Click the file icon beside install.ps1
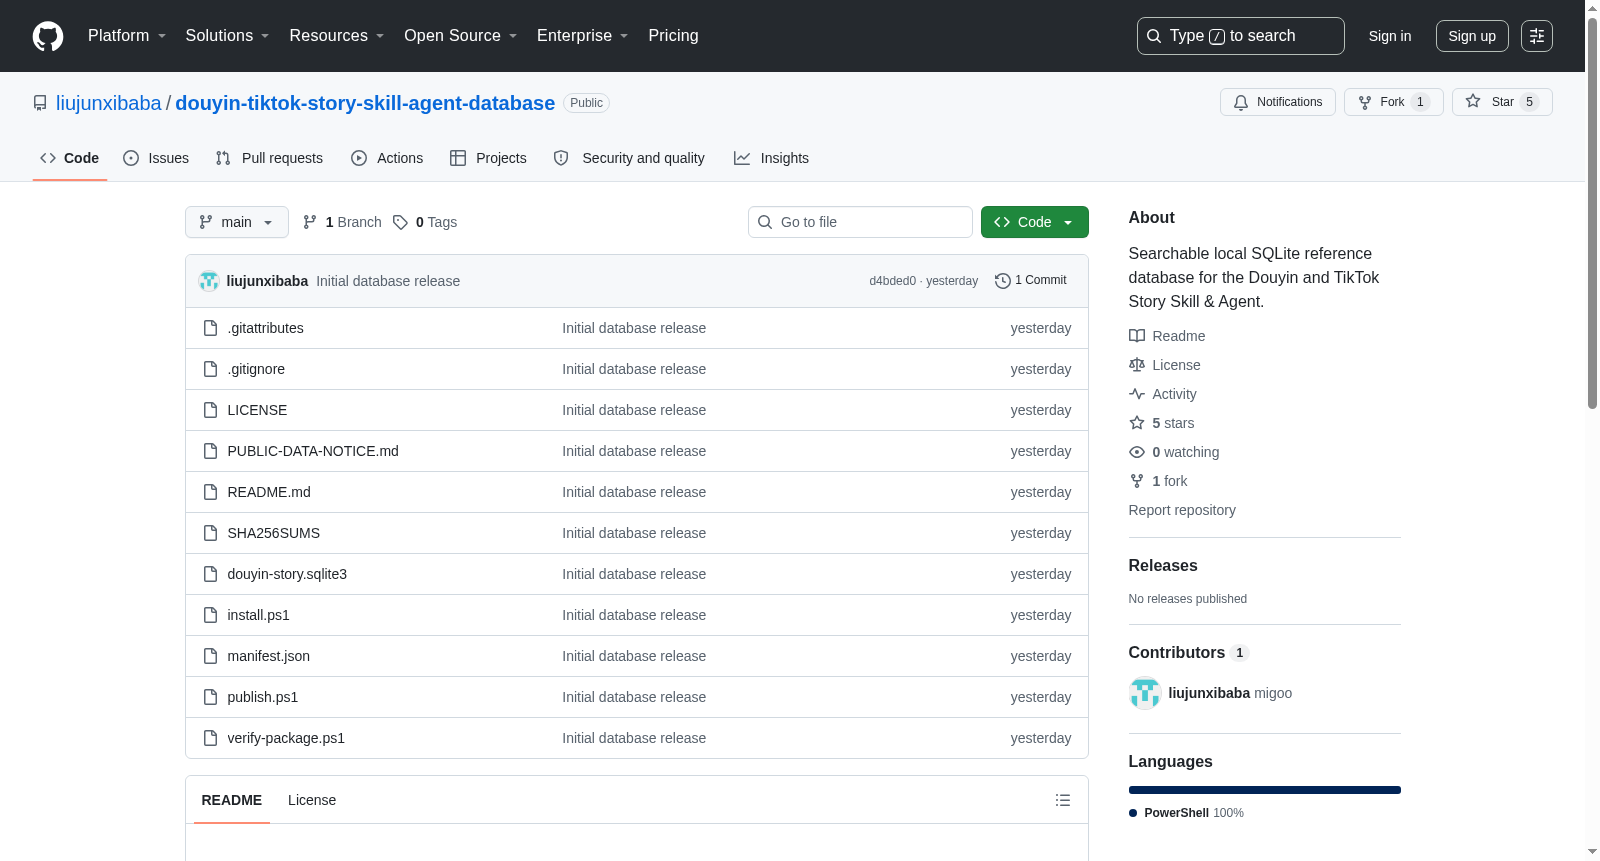Screen dimensions: 1600x861 (210, 615)
